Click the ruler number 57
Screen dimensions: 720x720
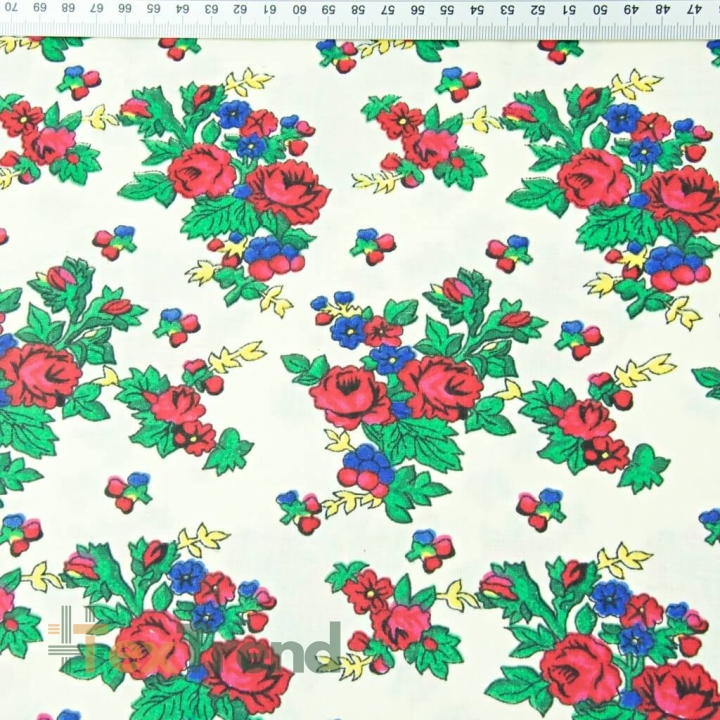coord(388,9)
